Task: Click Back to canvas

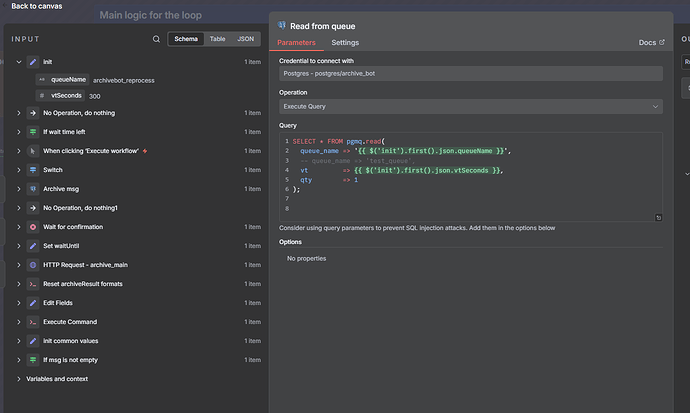Action: click(x=40, y=6)
